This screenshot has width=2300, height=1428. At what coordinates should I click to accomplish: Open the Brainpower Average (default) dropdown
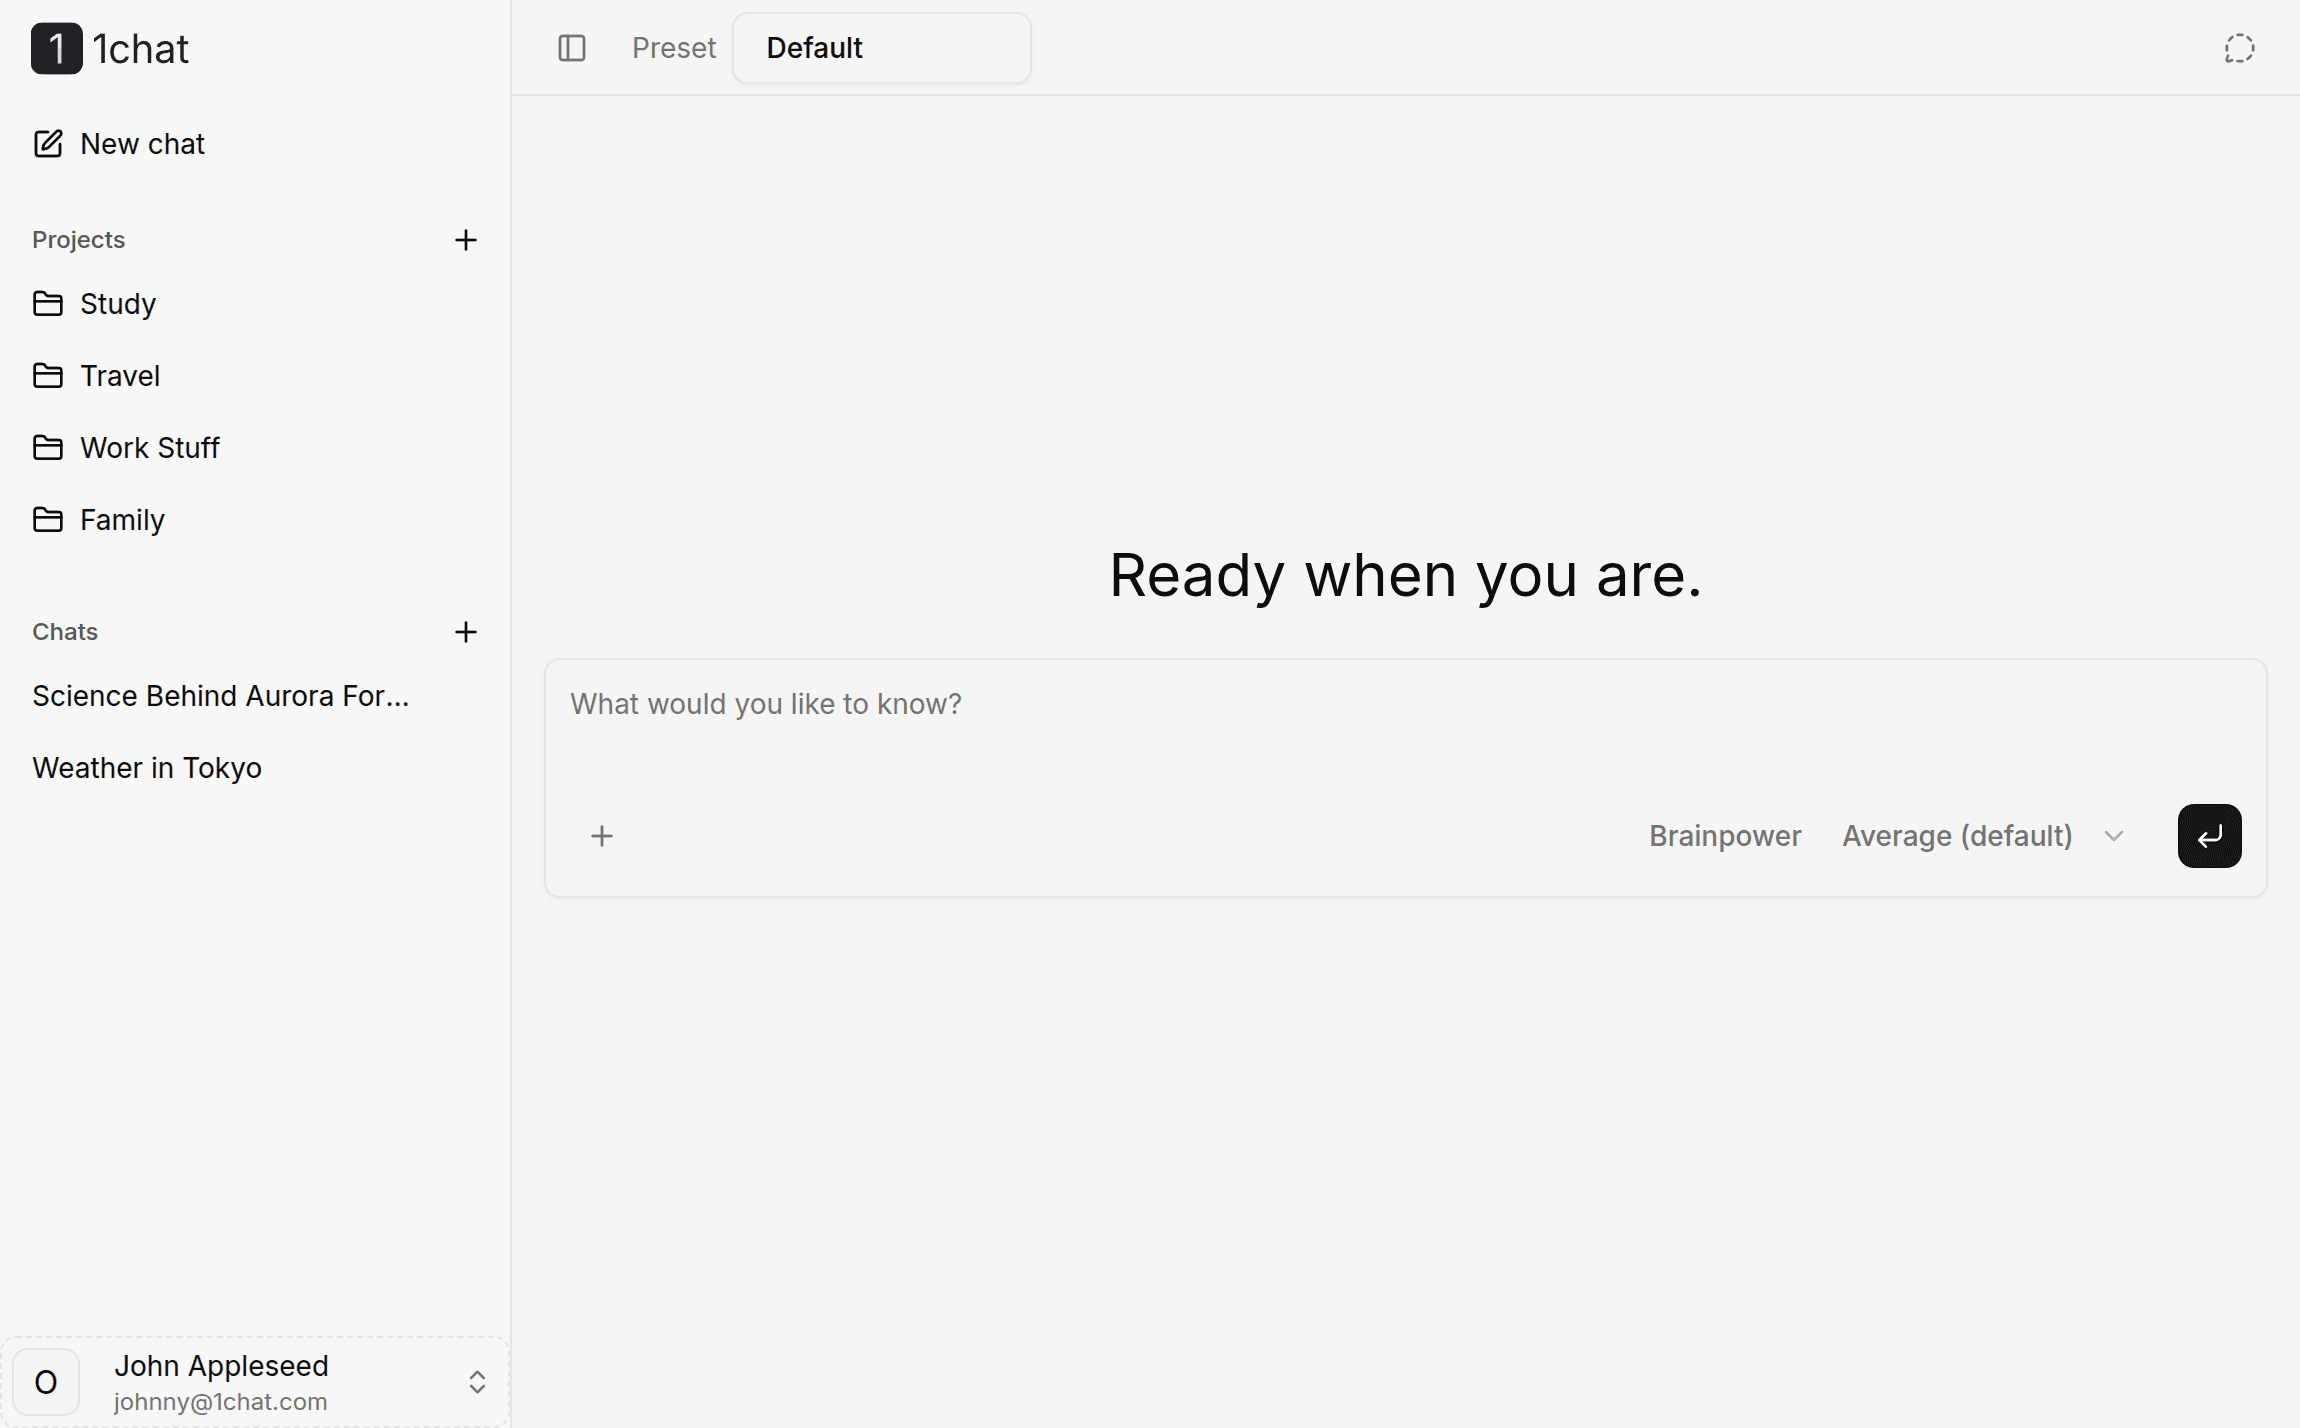1983,836
